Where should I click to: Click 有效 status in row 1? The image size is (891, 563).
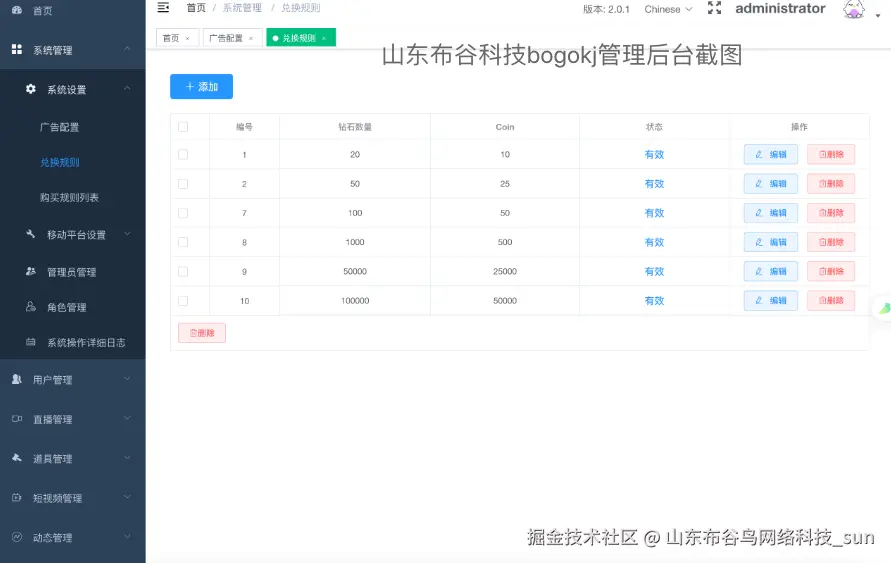point(654,155)
